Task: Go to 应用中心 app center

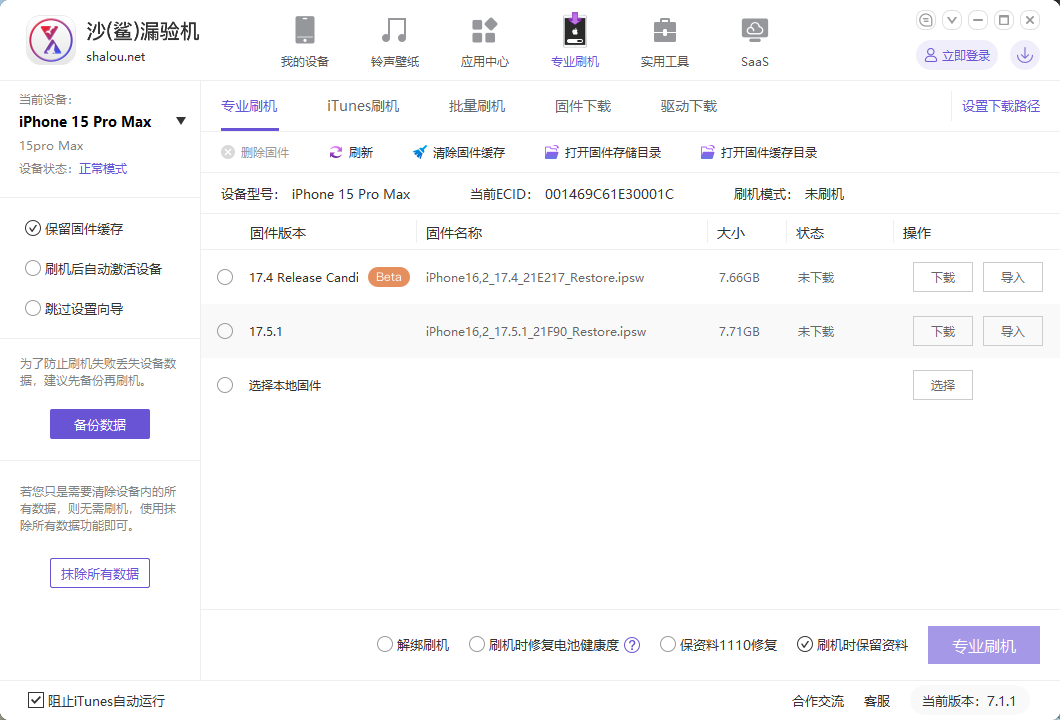Action: tap(485, 41)
